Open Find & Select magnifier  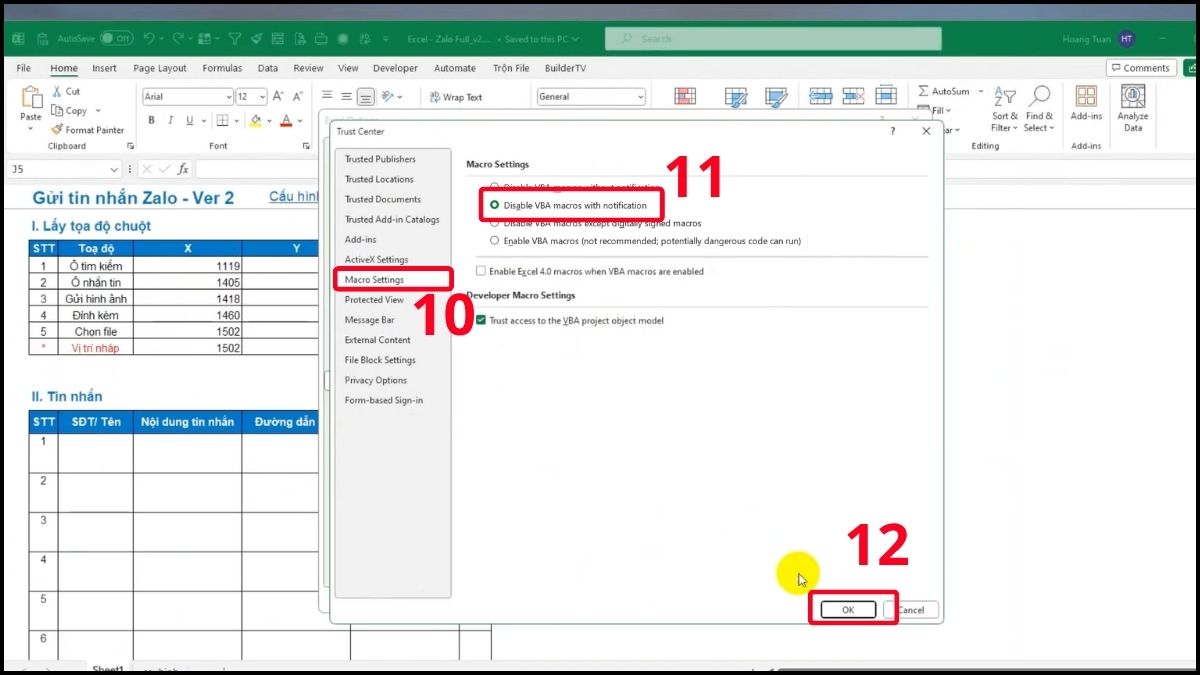point(1040,109)
